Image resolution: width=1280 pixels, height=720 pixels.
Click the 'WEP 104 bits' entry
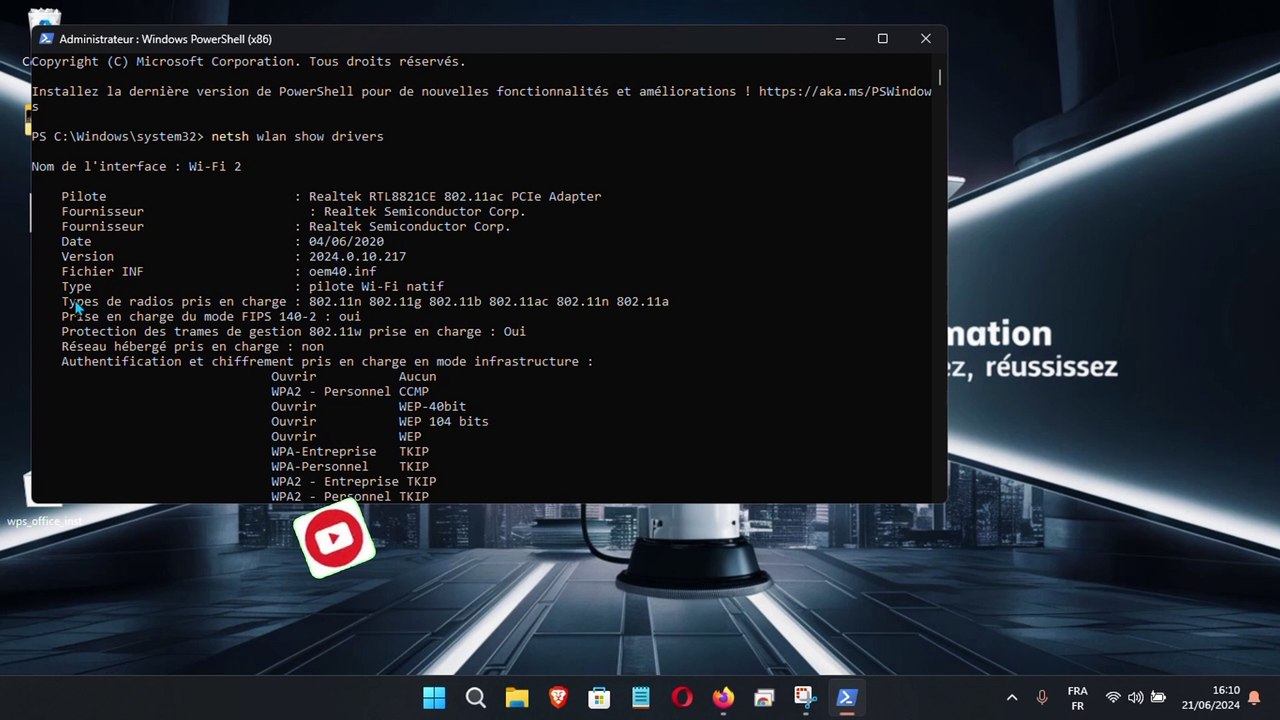coord(444,422)
